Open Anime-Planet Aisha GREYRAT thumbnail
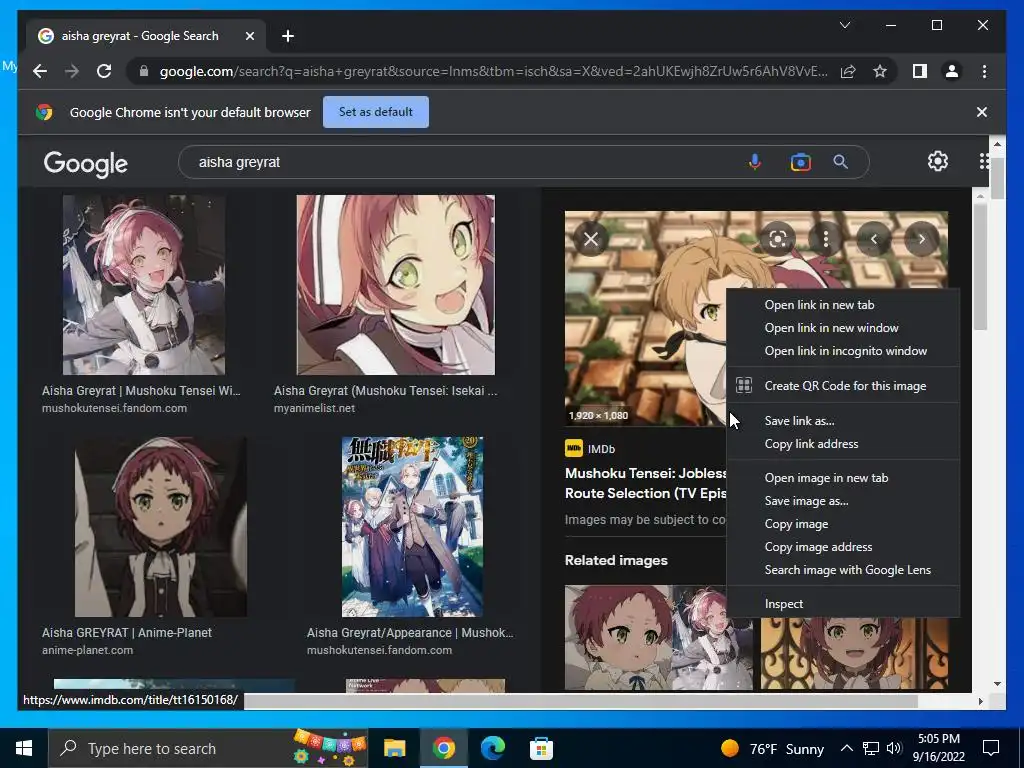 click(x=161, y=526)
